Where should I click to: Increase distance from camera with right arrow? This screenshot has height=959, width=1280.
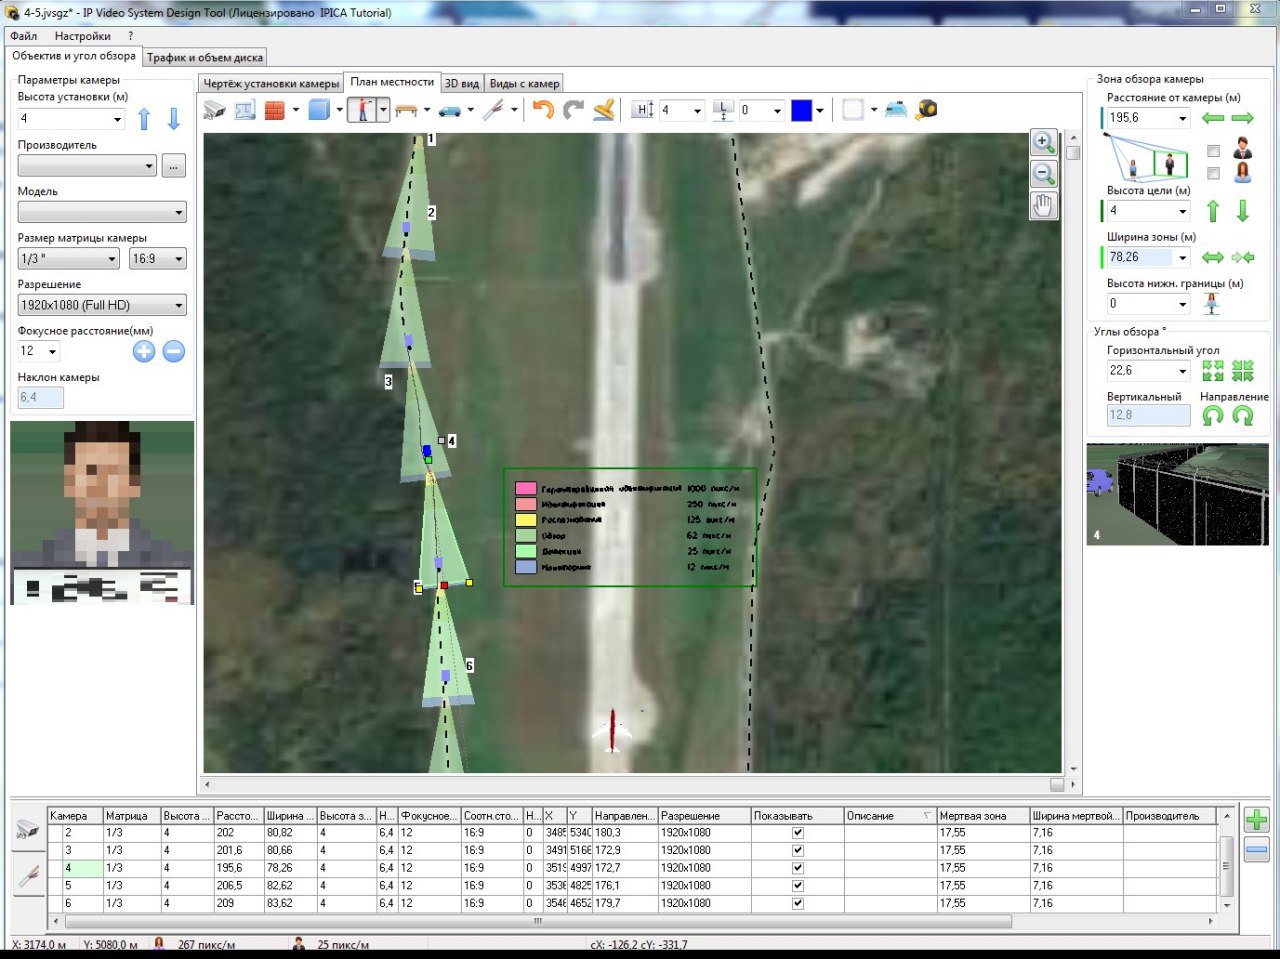coord(1243,118)
